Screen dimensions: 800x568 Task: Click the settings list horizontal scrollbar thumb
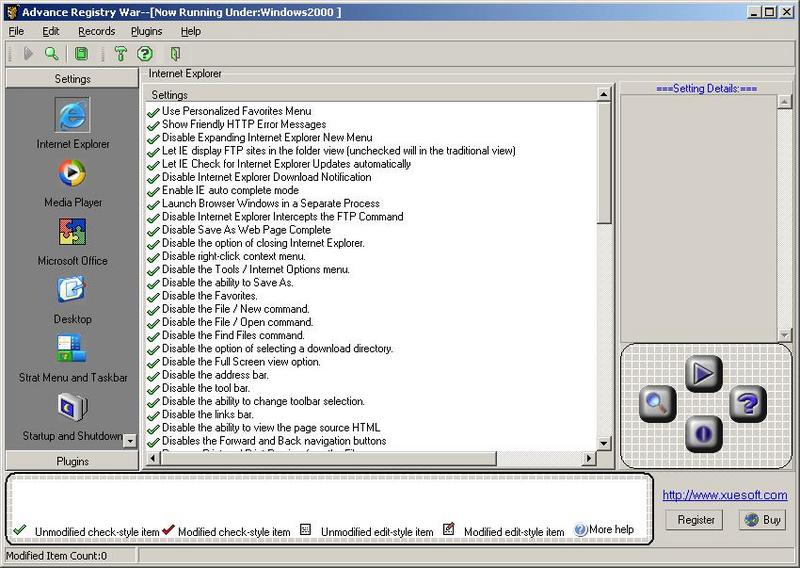coord(328,458)
